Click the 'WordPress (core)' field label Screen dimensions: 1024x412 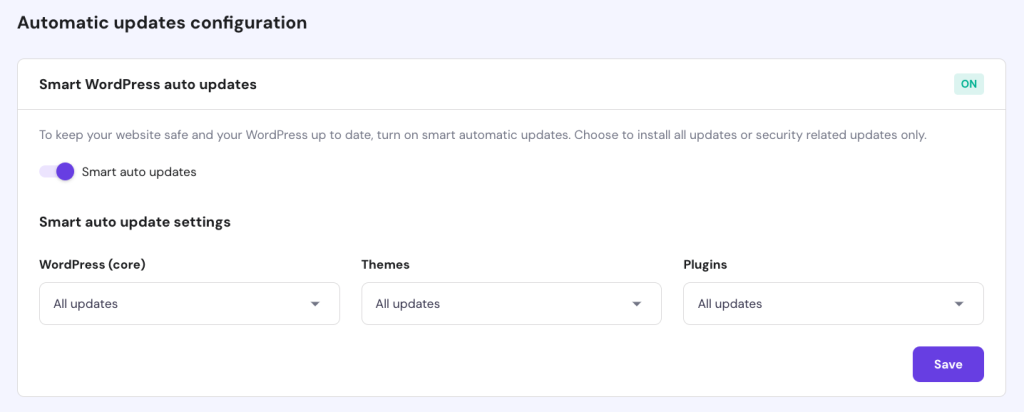pyautogui.click(x=100, y=265)
